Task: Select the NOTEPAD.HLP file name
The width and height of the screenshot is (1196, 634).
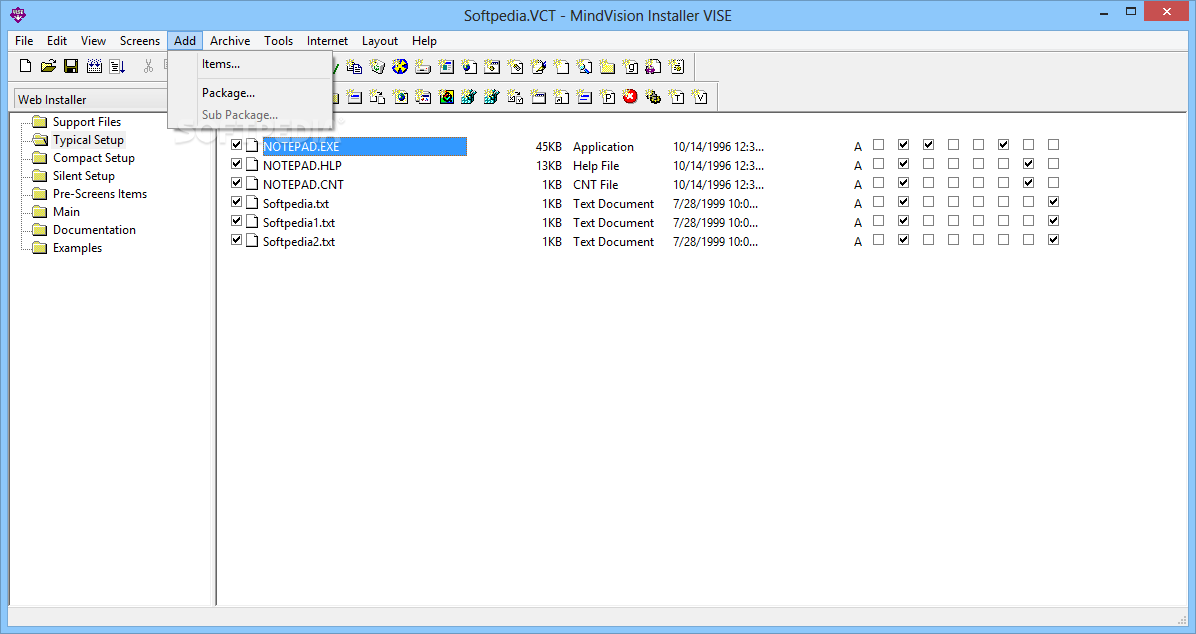Action: pyautogui.click(x=302, y=166)
